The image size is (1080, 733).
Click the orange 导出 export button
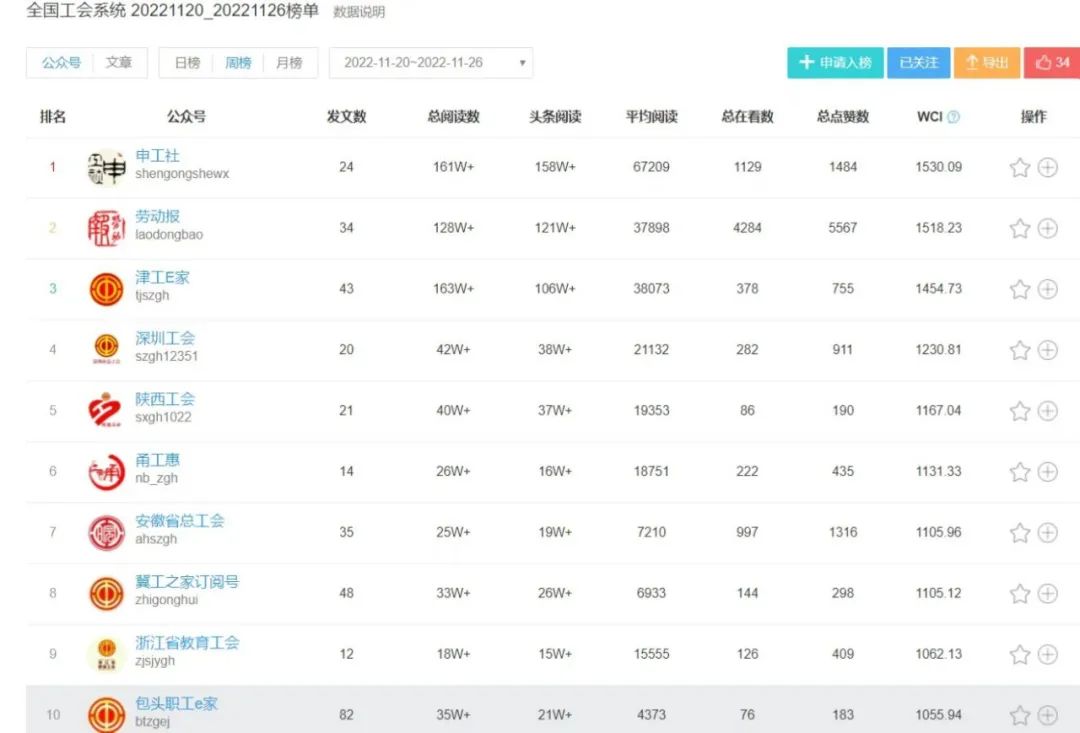[986, 62]
